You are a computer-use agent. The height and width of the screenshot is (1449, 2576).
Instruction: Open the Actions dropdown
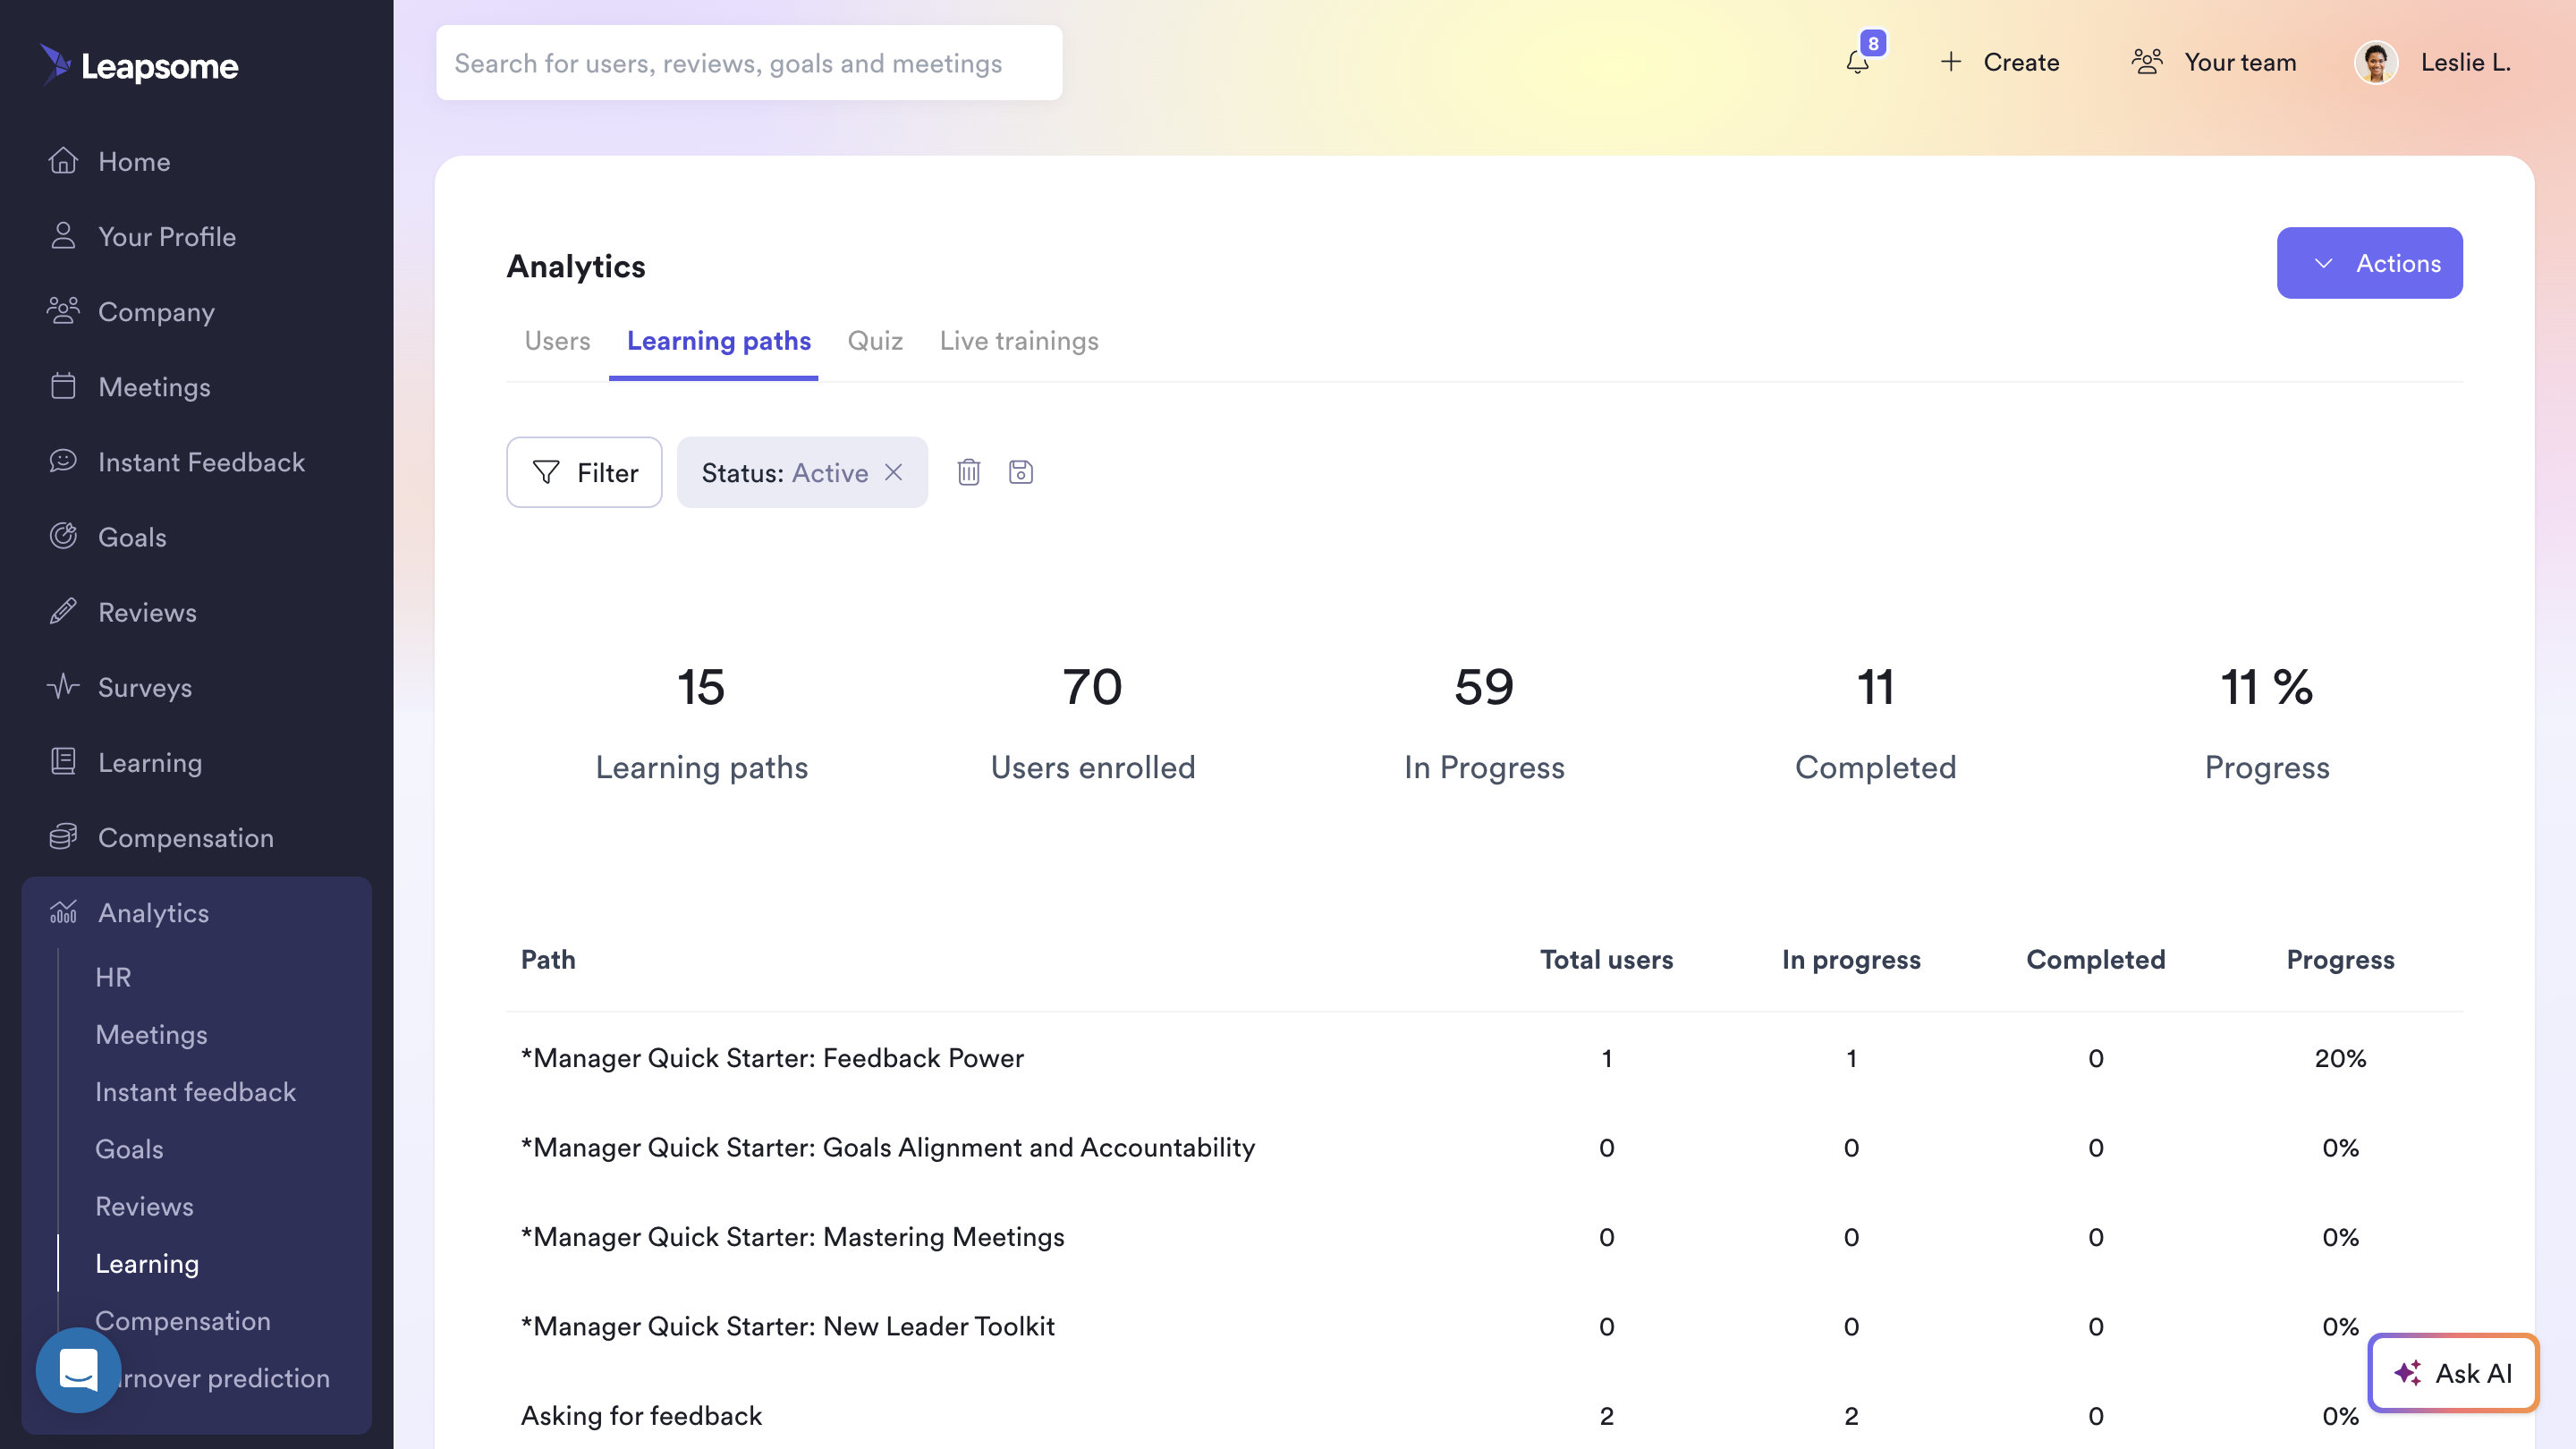[x=2369, y=263]
